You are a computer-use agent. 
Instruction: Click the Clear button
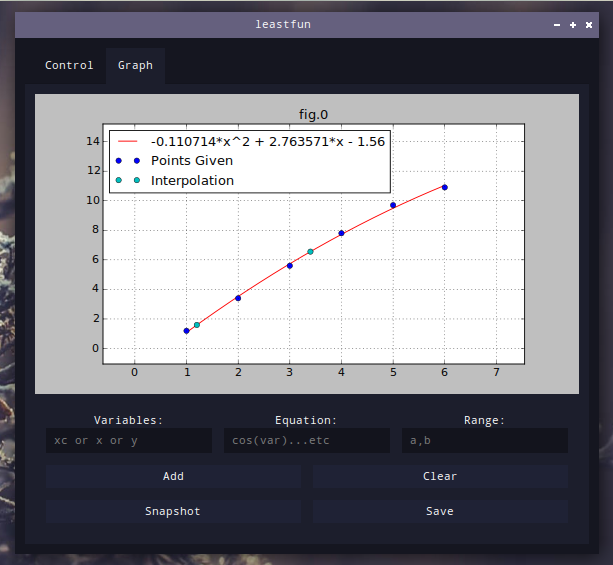(440, 476)
